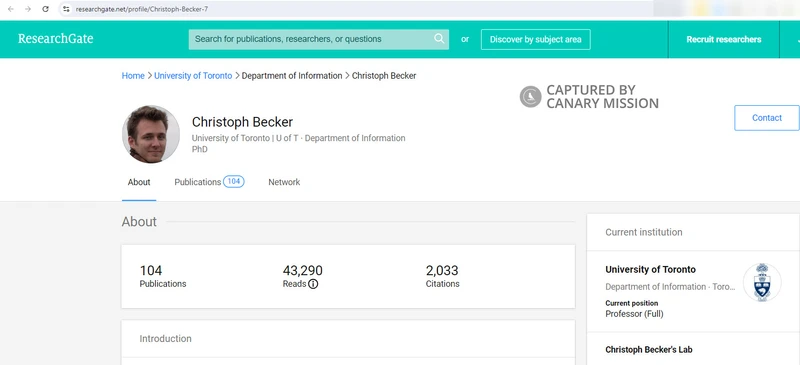Click the publications search input field
The image size is (800, 365).
319,39
